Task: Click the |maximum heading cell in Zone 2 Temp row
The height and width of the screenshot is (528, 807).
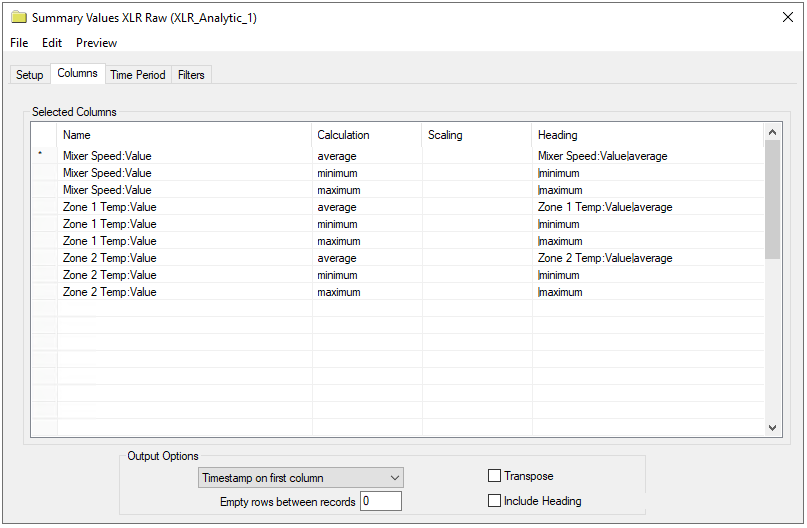Action: 648,292
